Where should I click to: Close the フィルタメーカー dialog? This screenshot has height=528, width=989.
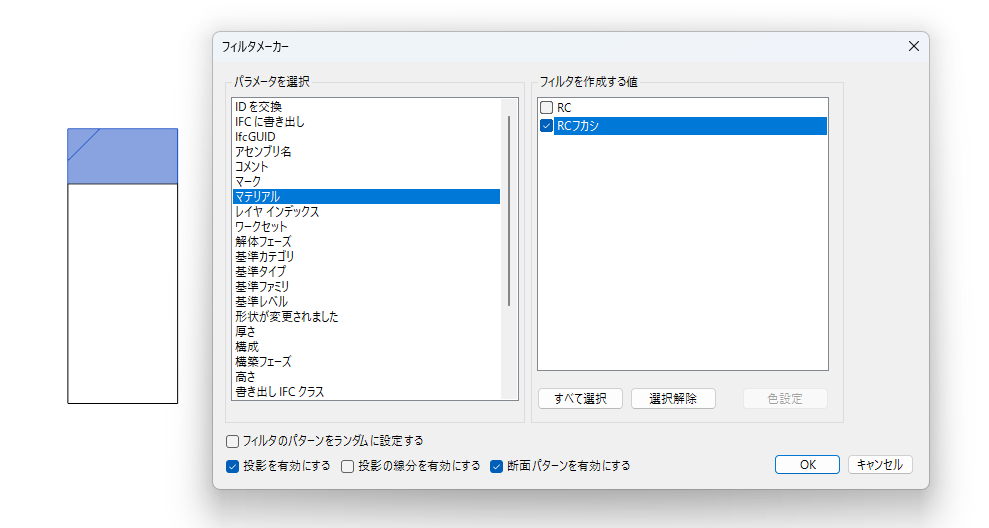point(913,47)
